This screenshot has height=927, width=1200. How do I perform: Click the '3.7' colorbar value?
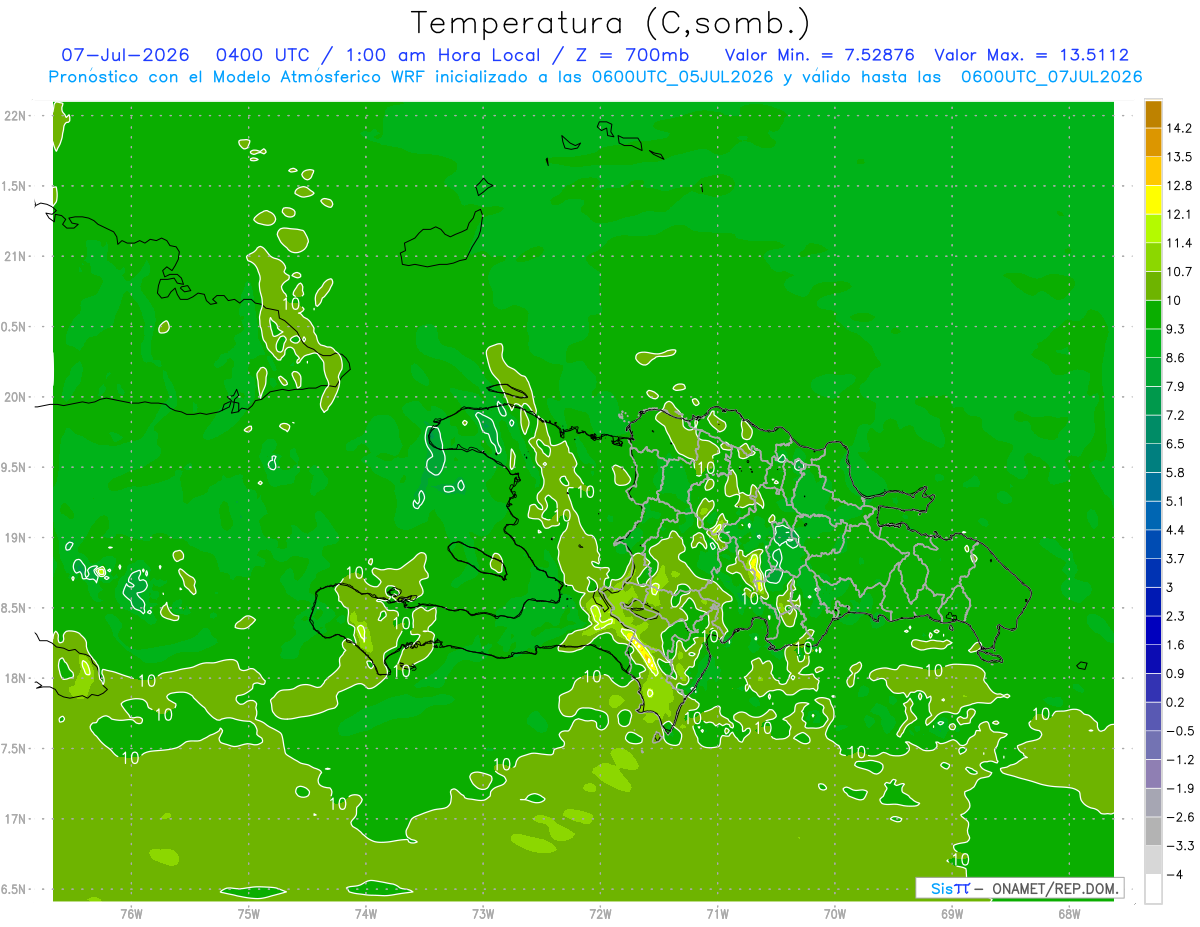pos(1175,558)
